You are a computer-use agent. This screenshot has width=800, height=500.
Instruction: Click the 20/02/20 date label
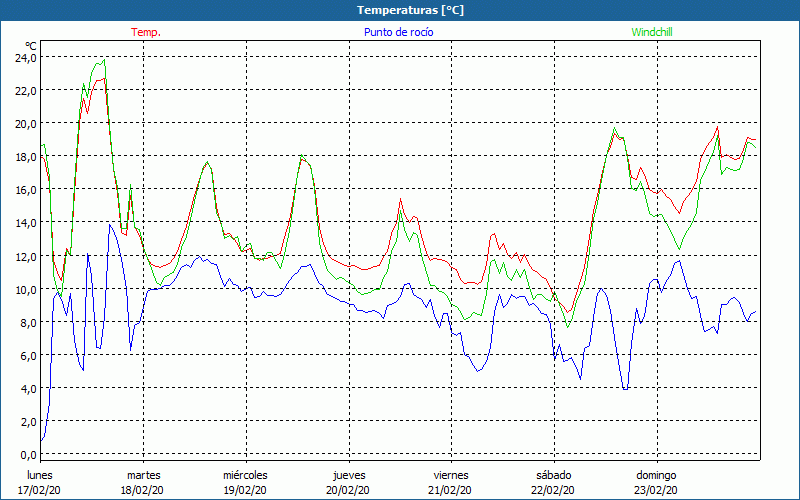coord(348,490)
